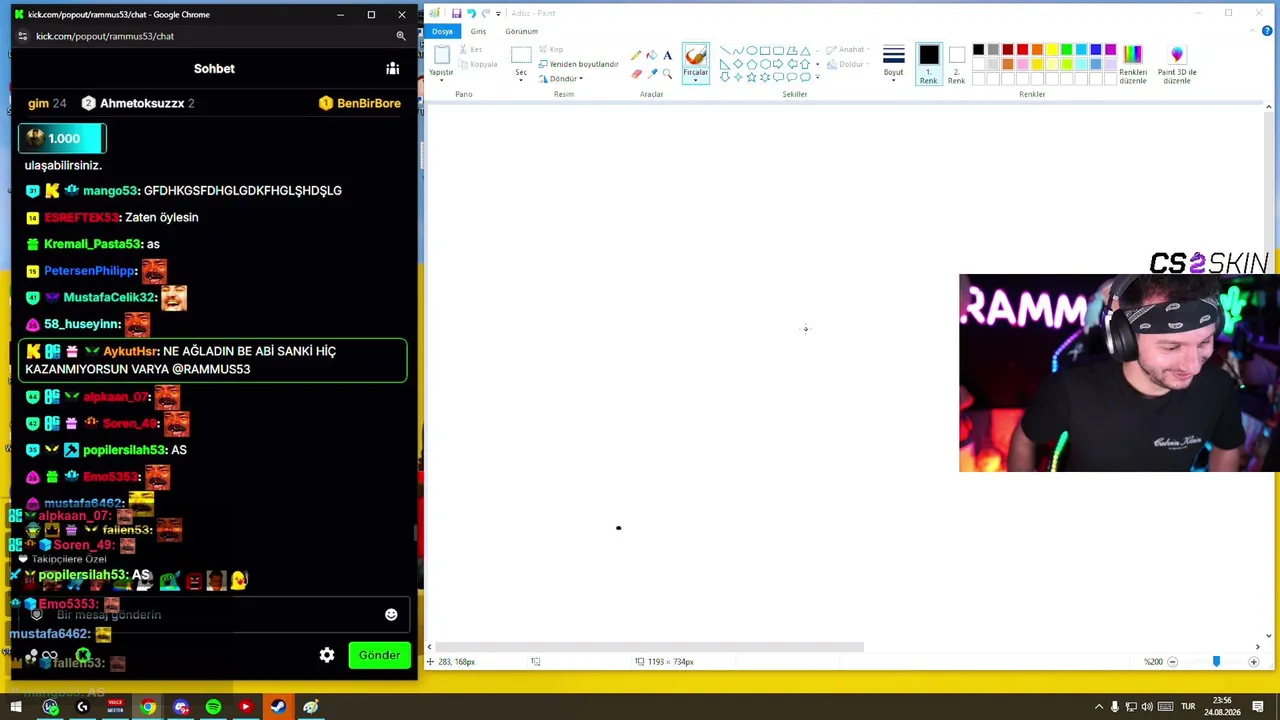Click the Fırçalar brushes icon
This screenshot has height=720, width=1280.
click(695, 56)
